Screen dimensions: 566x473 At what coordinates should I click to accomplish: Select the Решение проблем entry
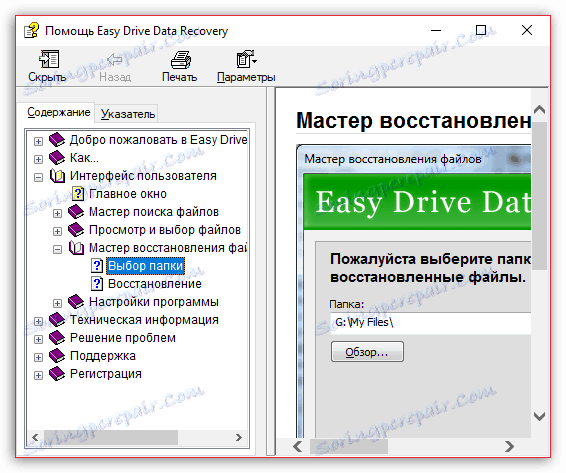point(123,338)
